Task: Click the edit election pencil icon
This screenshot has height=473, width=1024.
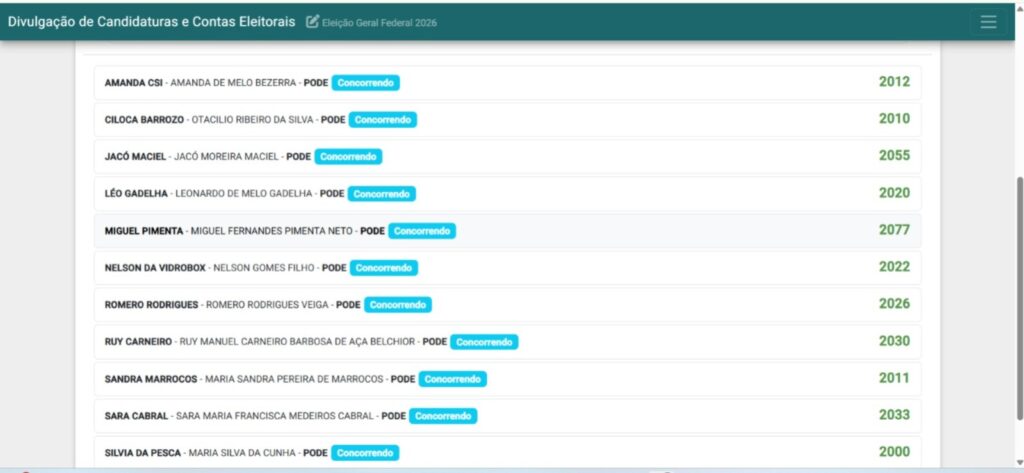Action: click(312, 22)
